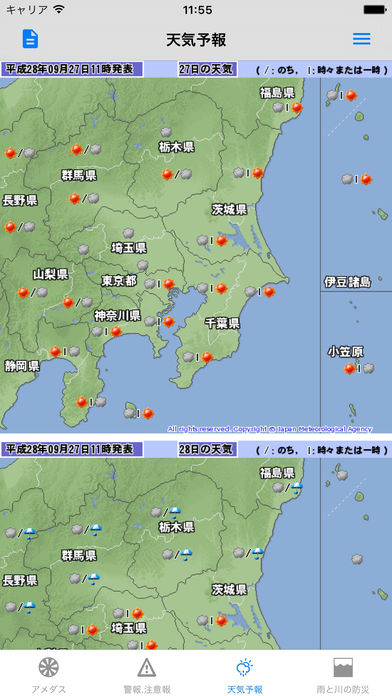Tap the Wi-Fi icon in the status bar
Viewport: 392px width, 696px height.
click(58, 9)
